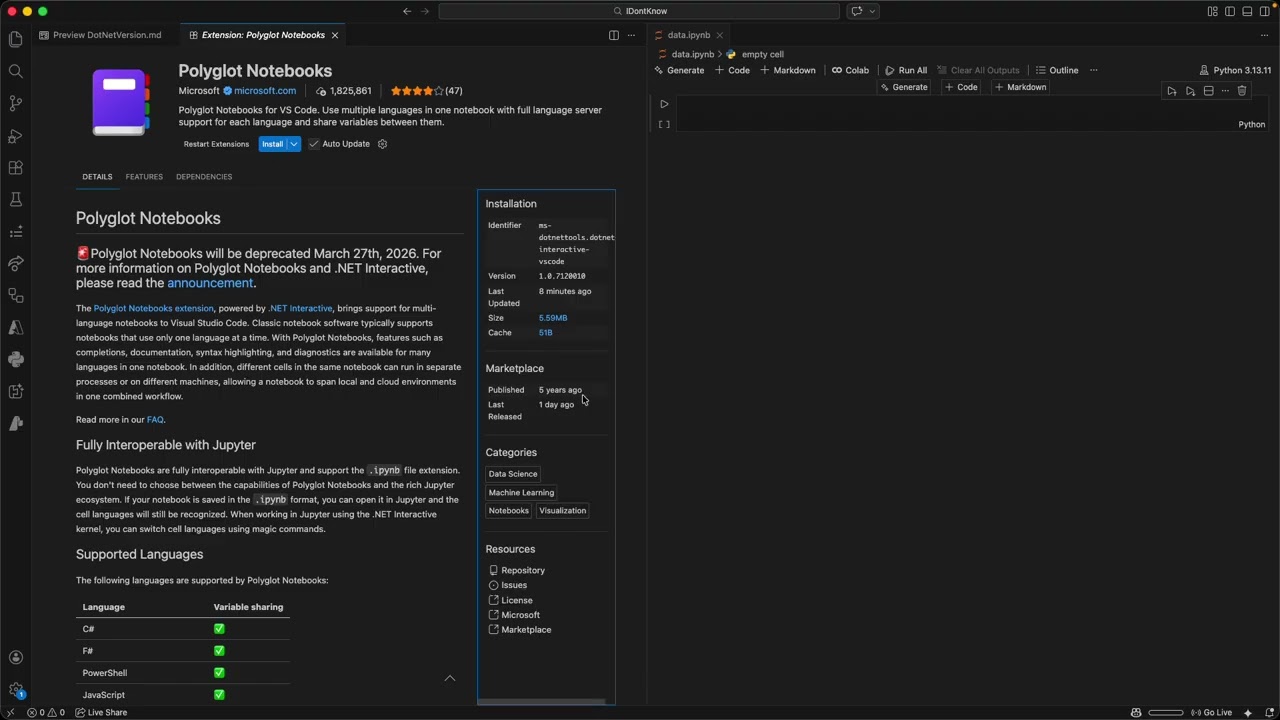Go back with the title bar arrow

tap(407, 11)
